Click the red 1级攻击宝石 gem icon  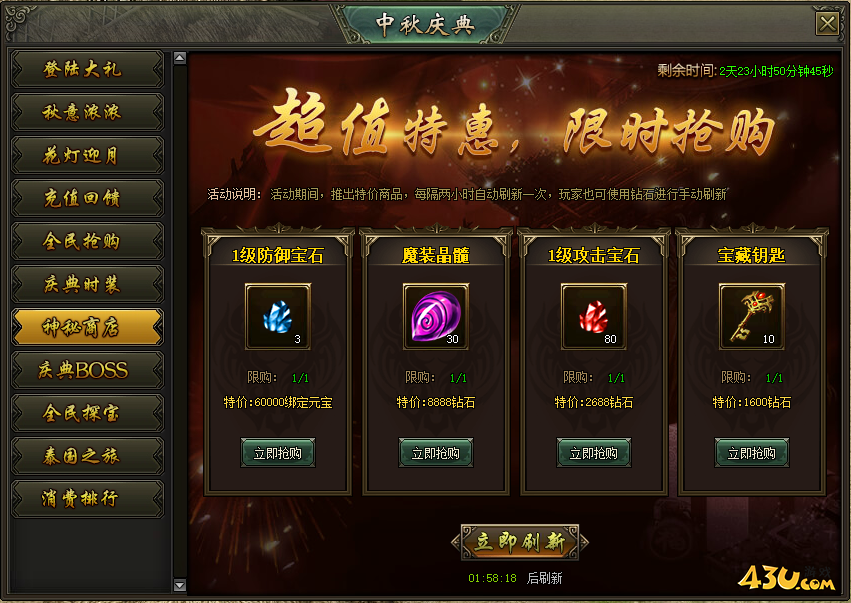tap(594, 316)
